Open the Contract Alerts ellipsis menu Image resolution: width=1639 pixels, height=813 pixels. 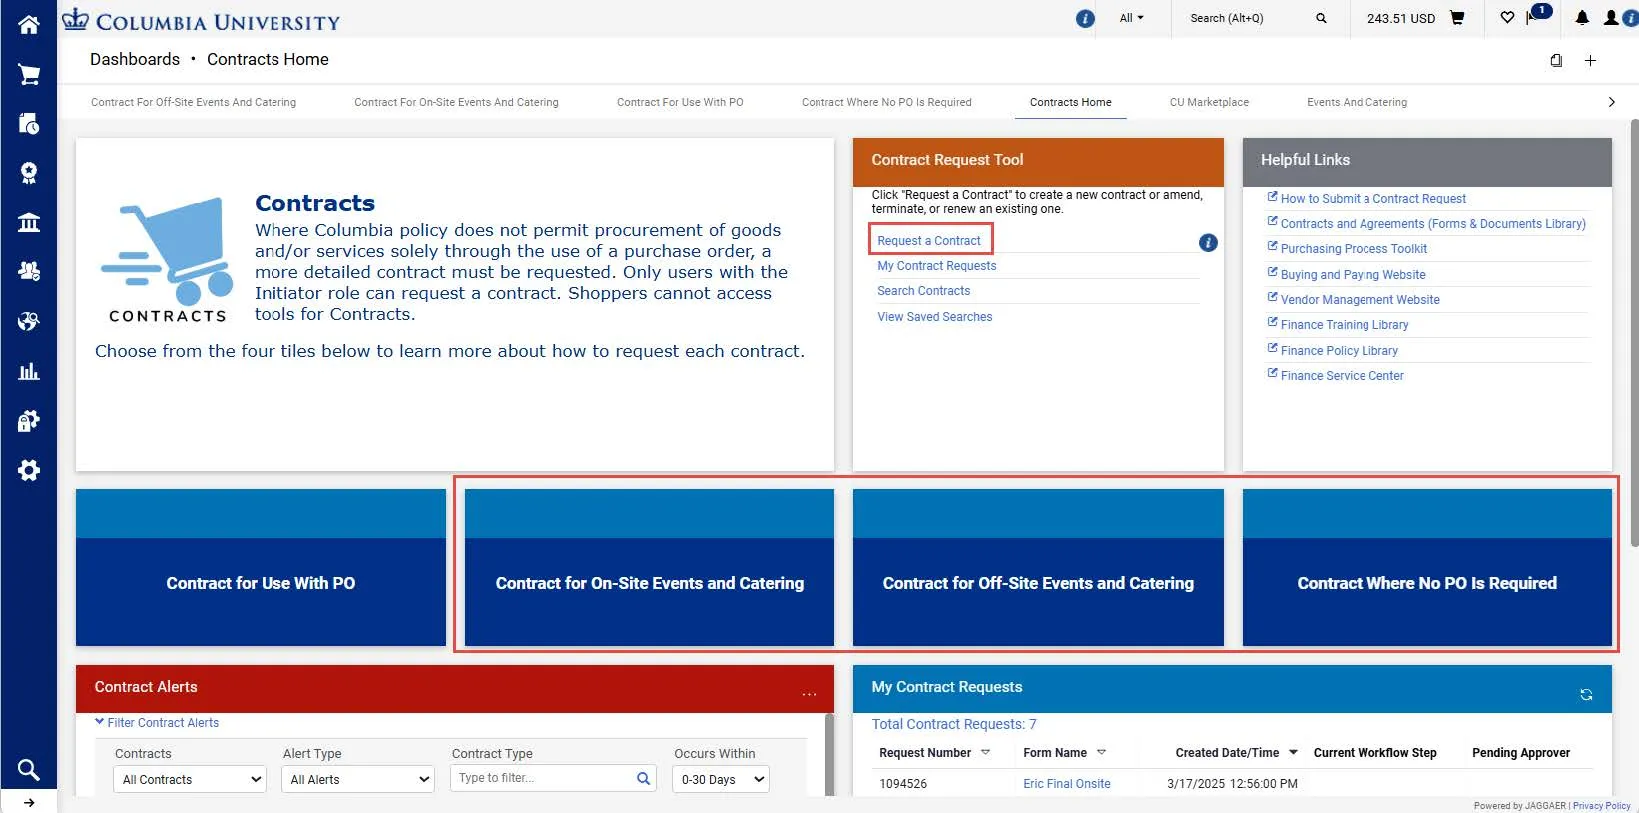(809, 693)
